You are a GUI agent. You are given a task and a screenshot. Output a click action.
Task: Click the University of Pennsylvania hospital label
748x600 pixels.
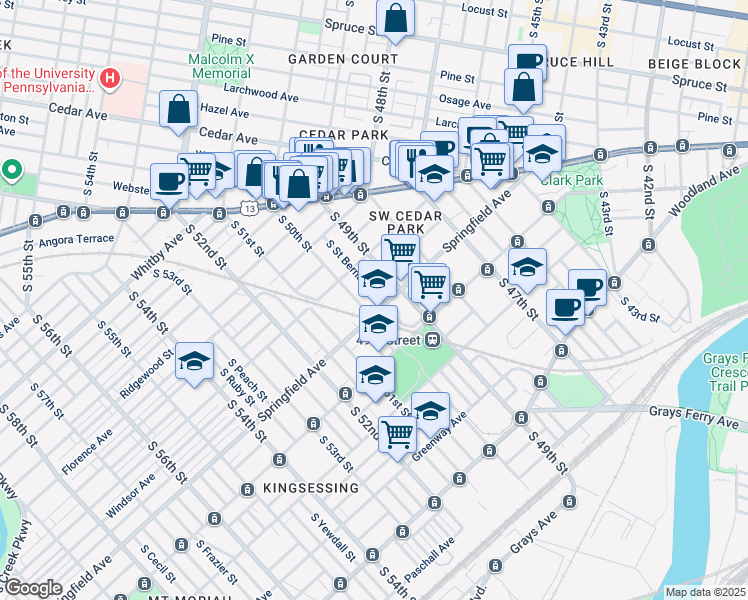[47, 80]
